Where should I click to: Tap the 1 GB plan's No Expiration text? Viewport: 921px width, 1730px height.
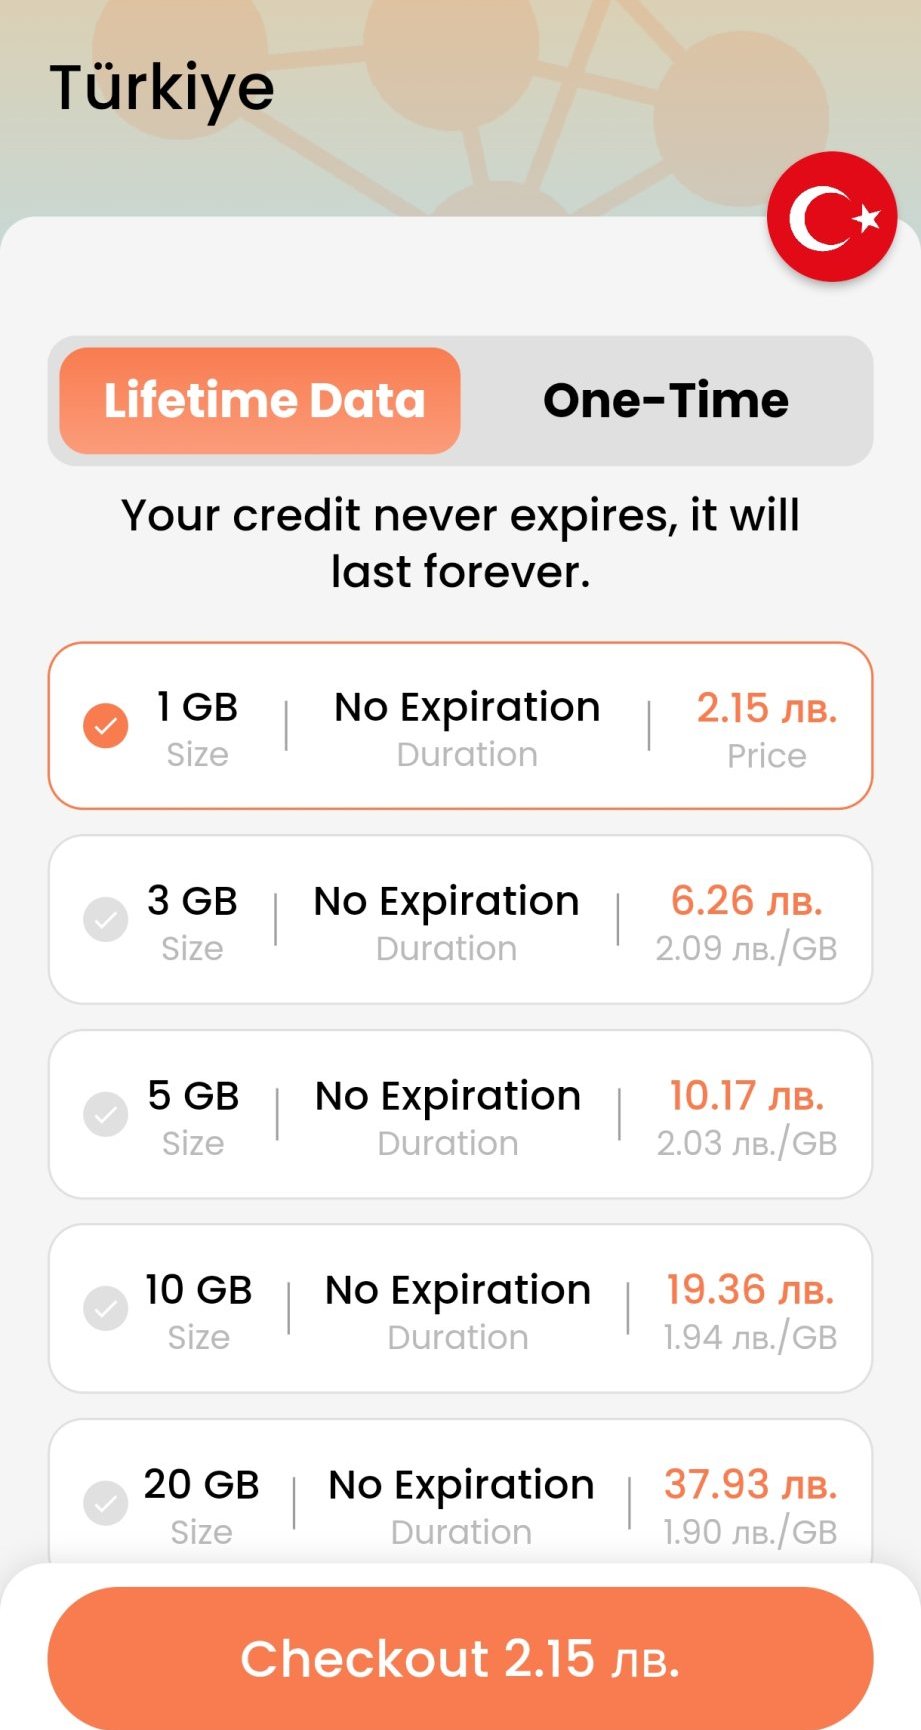[467, 707]
